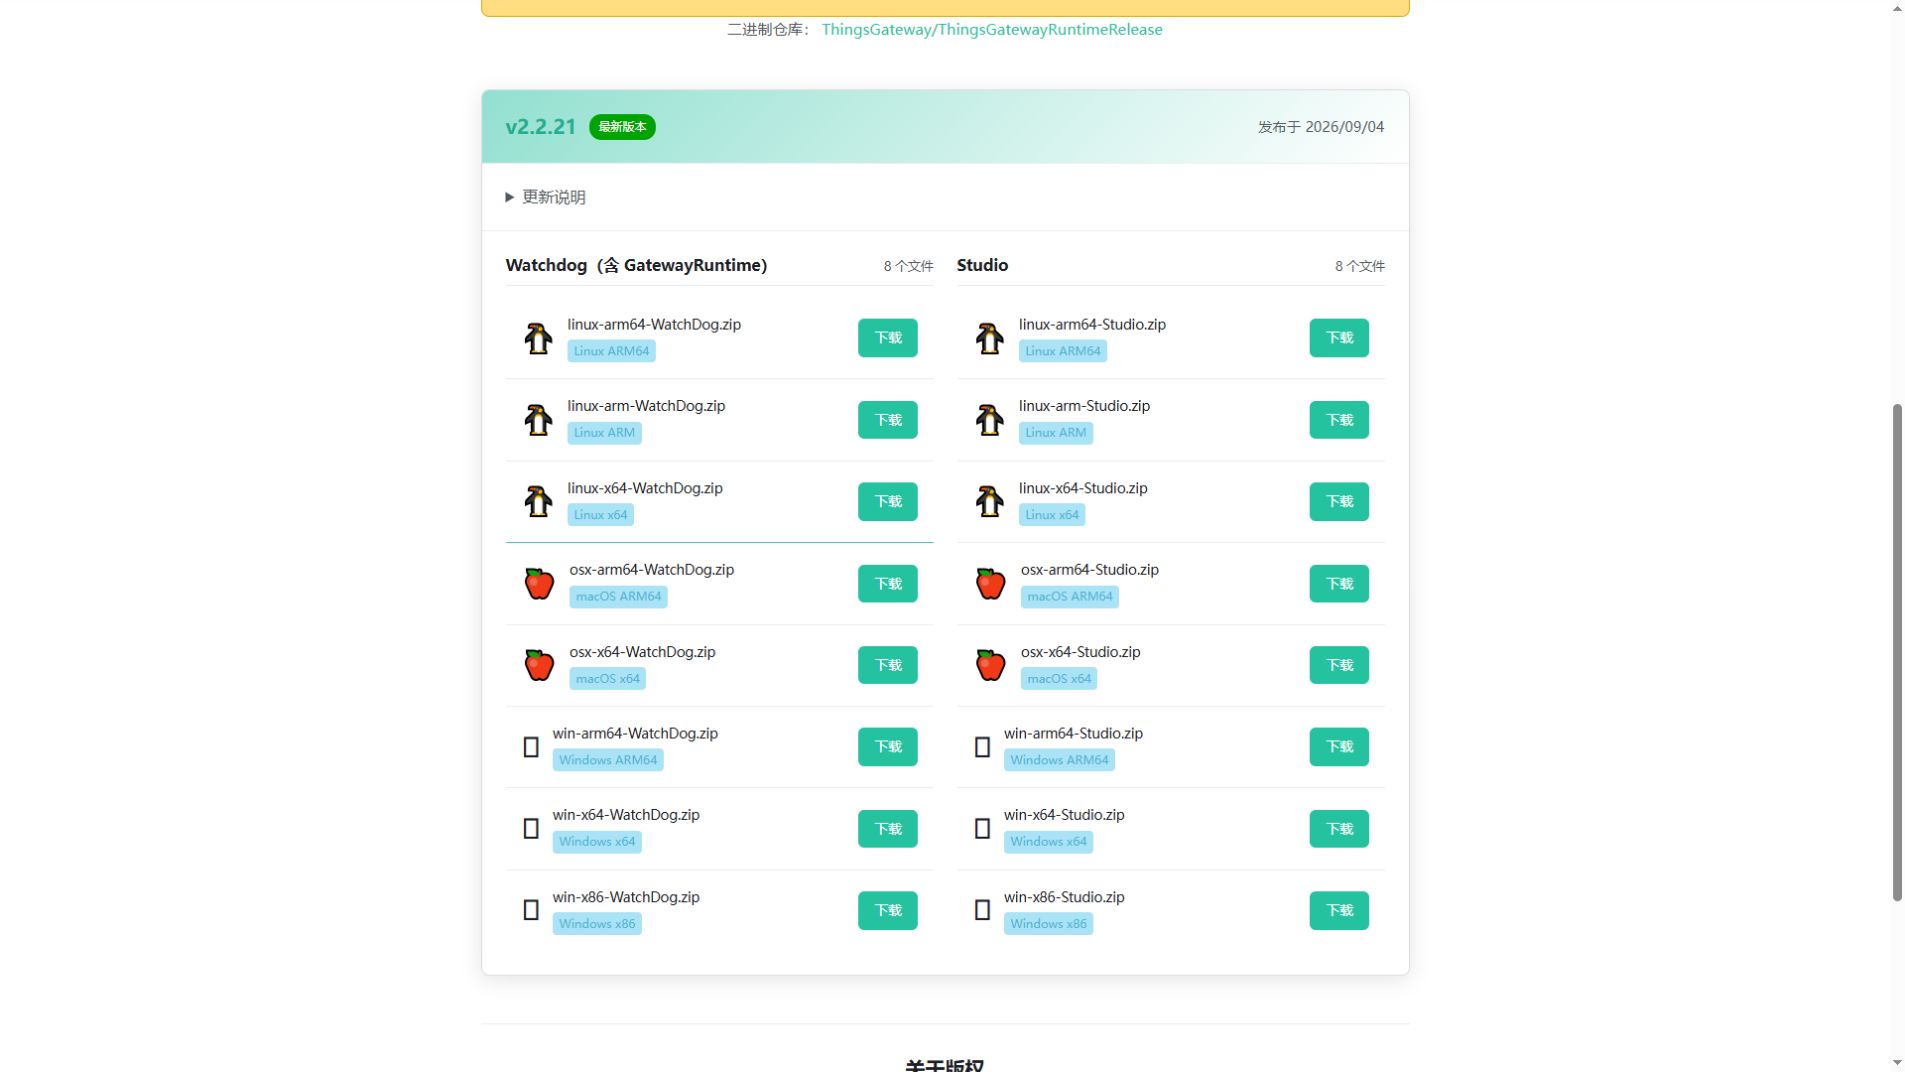The height and width of the screenshot is (1072, 1905).
Task: Click the macOS x64 tag under osx-x64-WatchDog.zip
Action: click(x=608, y=678)
